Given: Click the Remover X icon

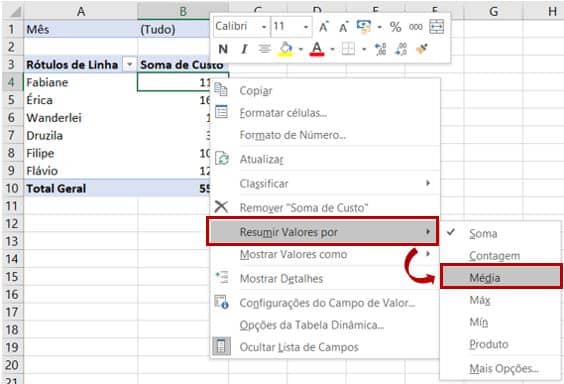Looking at the screenshot, I should coord(221,207).
